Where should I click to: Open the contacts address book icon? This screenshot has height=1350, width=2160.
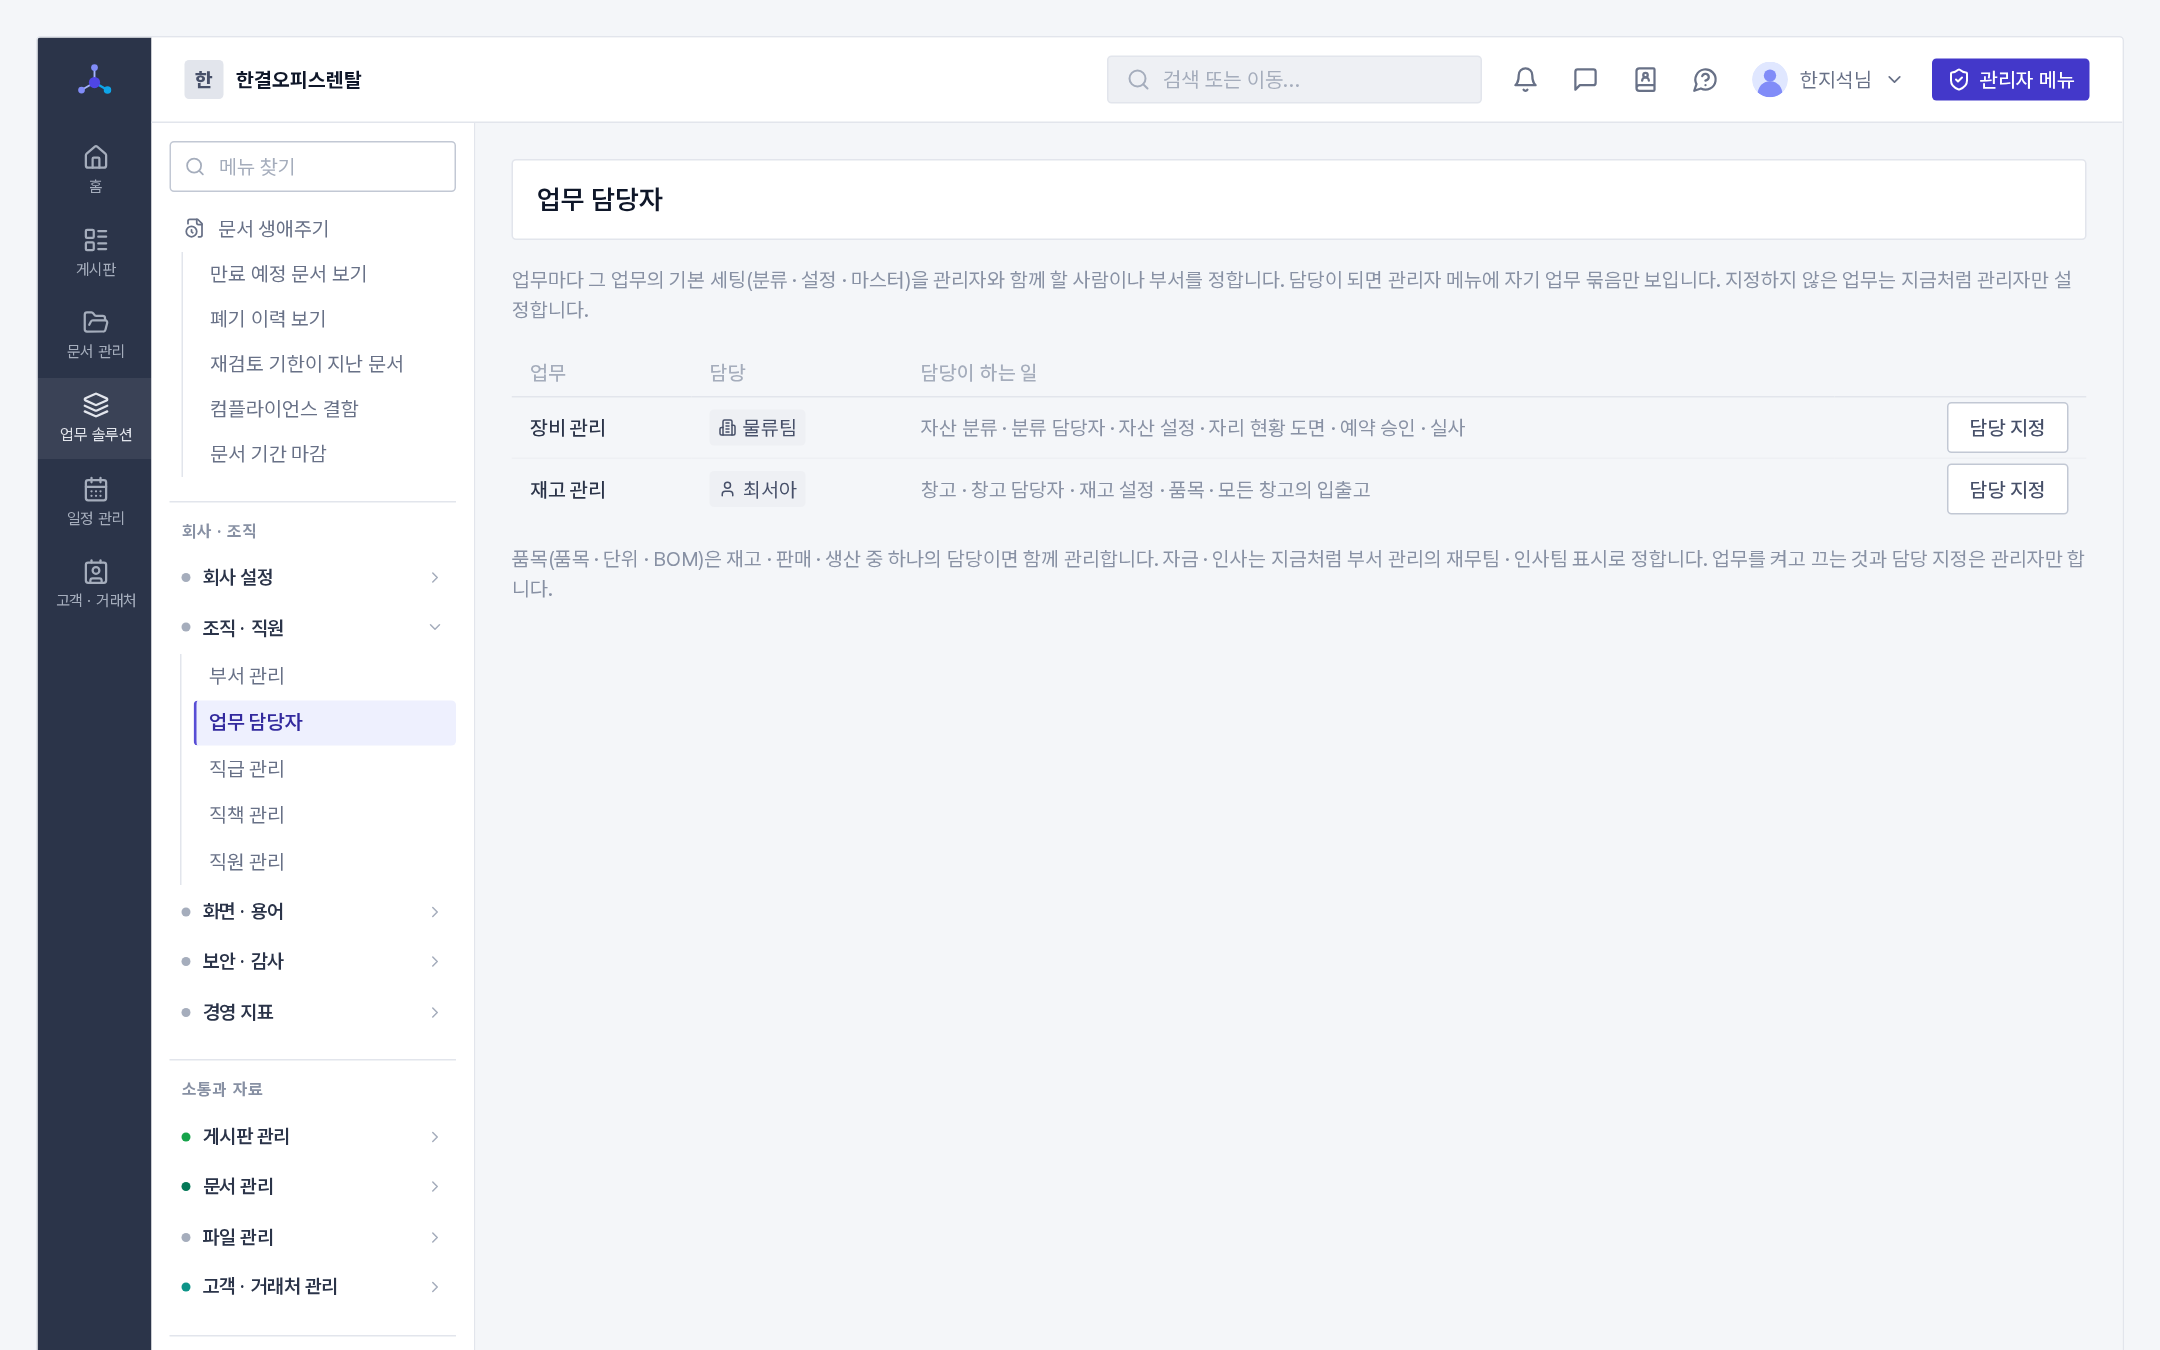tap(1645, 80)
